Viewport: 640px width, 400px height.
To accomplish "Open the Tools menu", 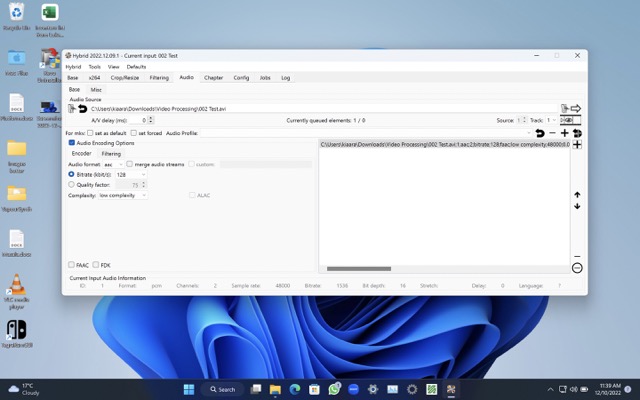I will pyautogui.click(x=94, y=66).
